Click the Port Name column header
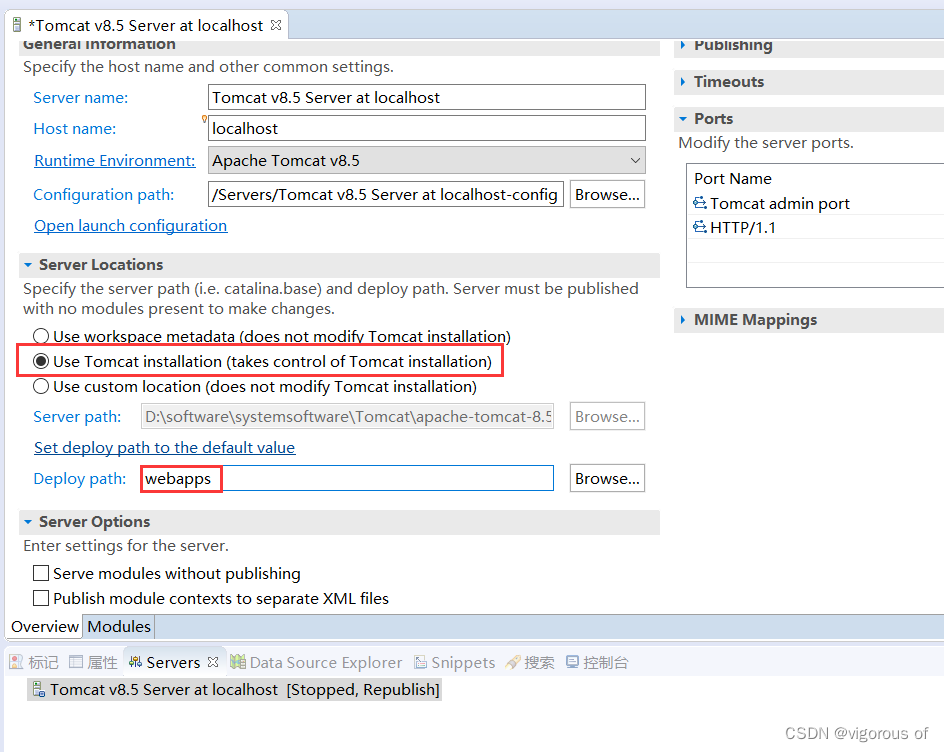 [733, 179]
